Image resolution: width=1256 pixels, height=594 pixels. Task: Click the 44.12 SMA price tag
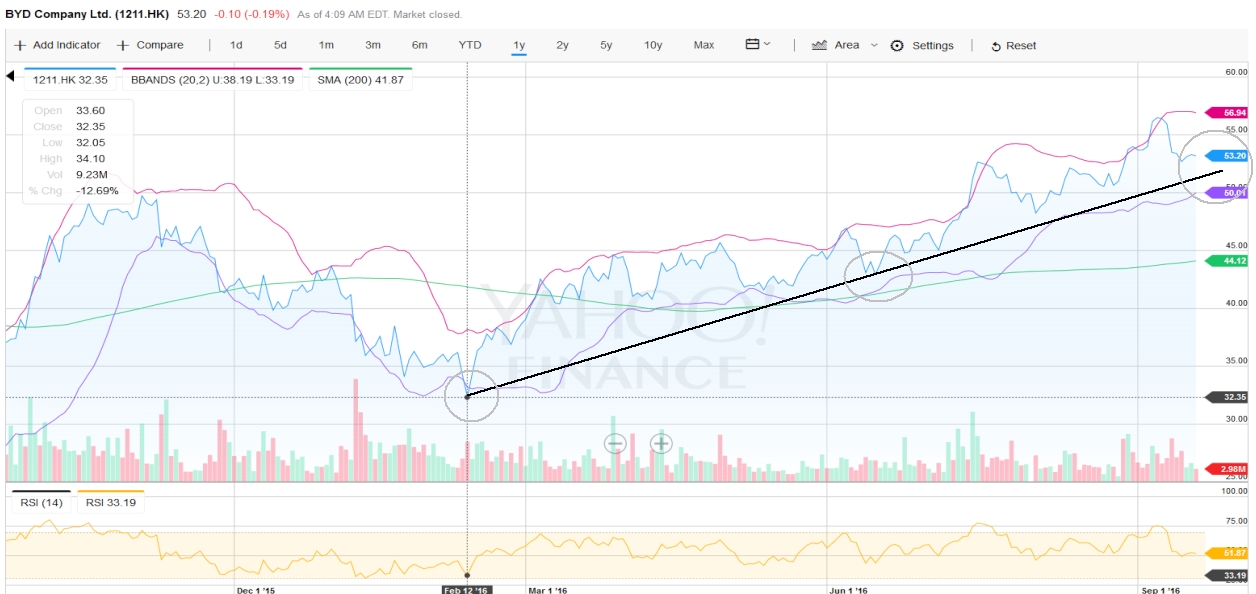tap(1227, 260)
